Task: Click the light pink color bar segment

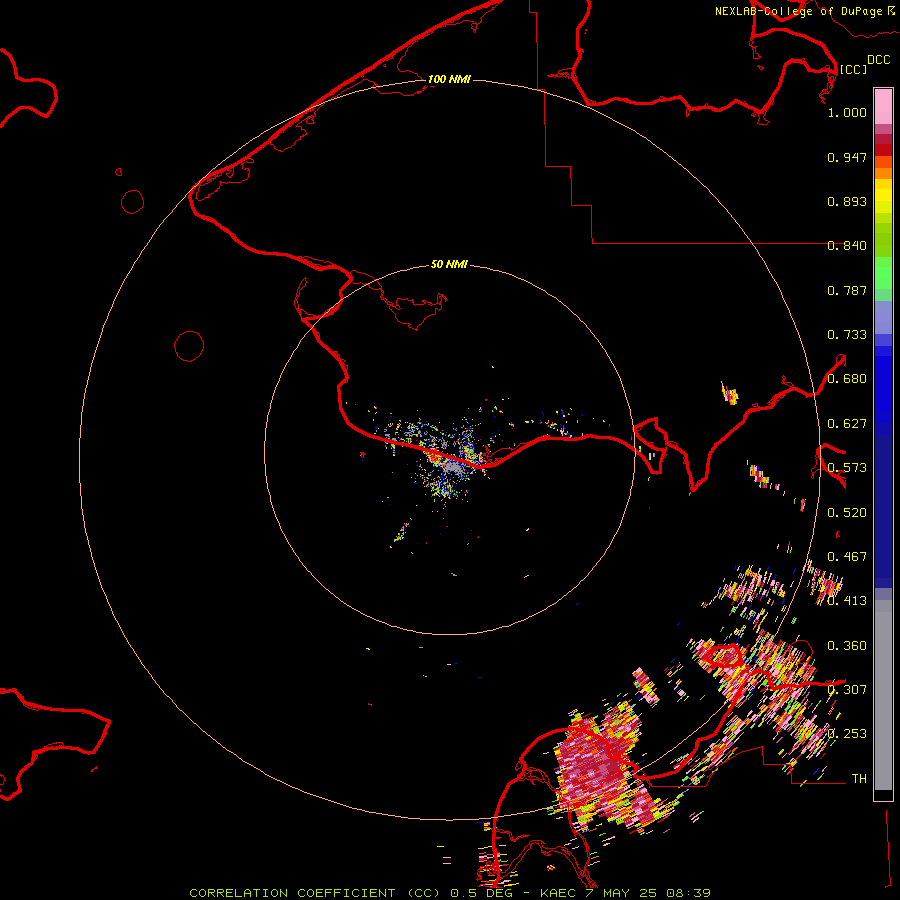Action: click(x=883, y=106)
